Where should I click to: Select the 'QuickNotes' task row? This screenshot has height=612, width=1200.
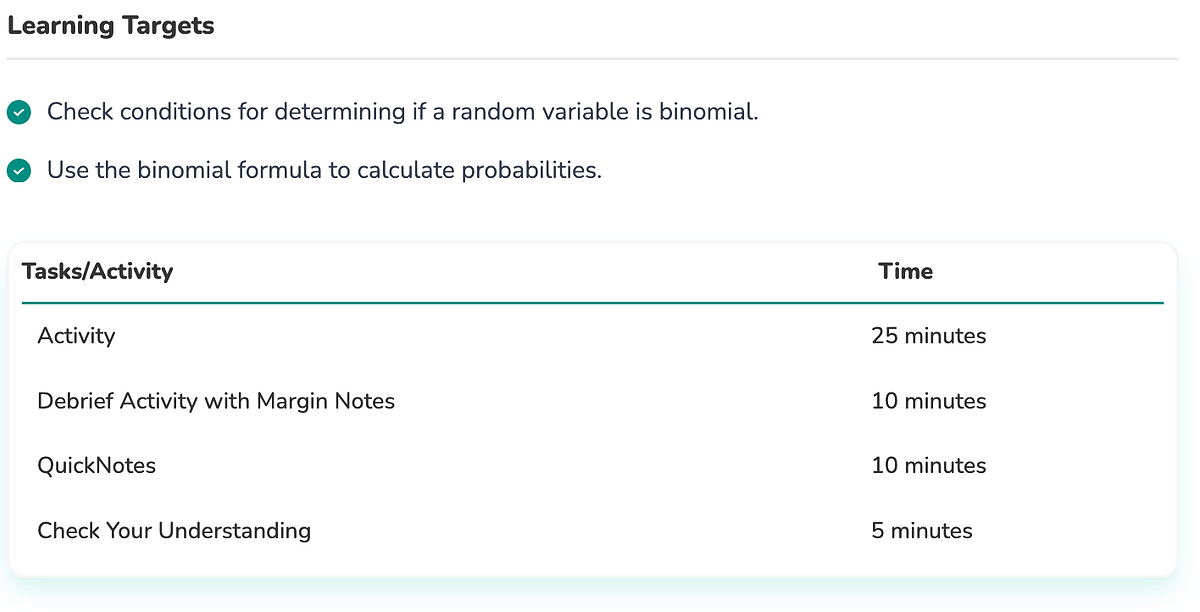tap(96, 466)
